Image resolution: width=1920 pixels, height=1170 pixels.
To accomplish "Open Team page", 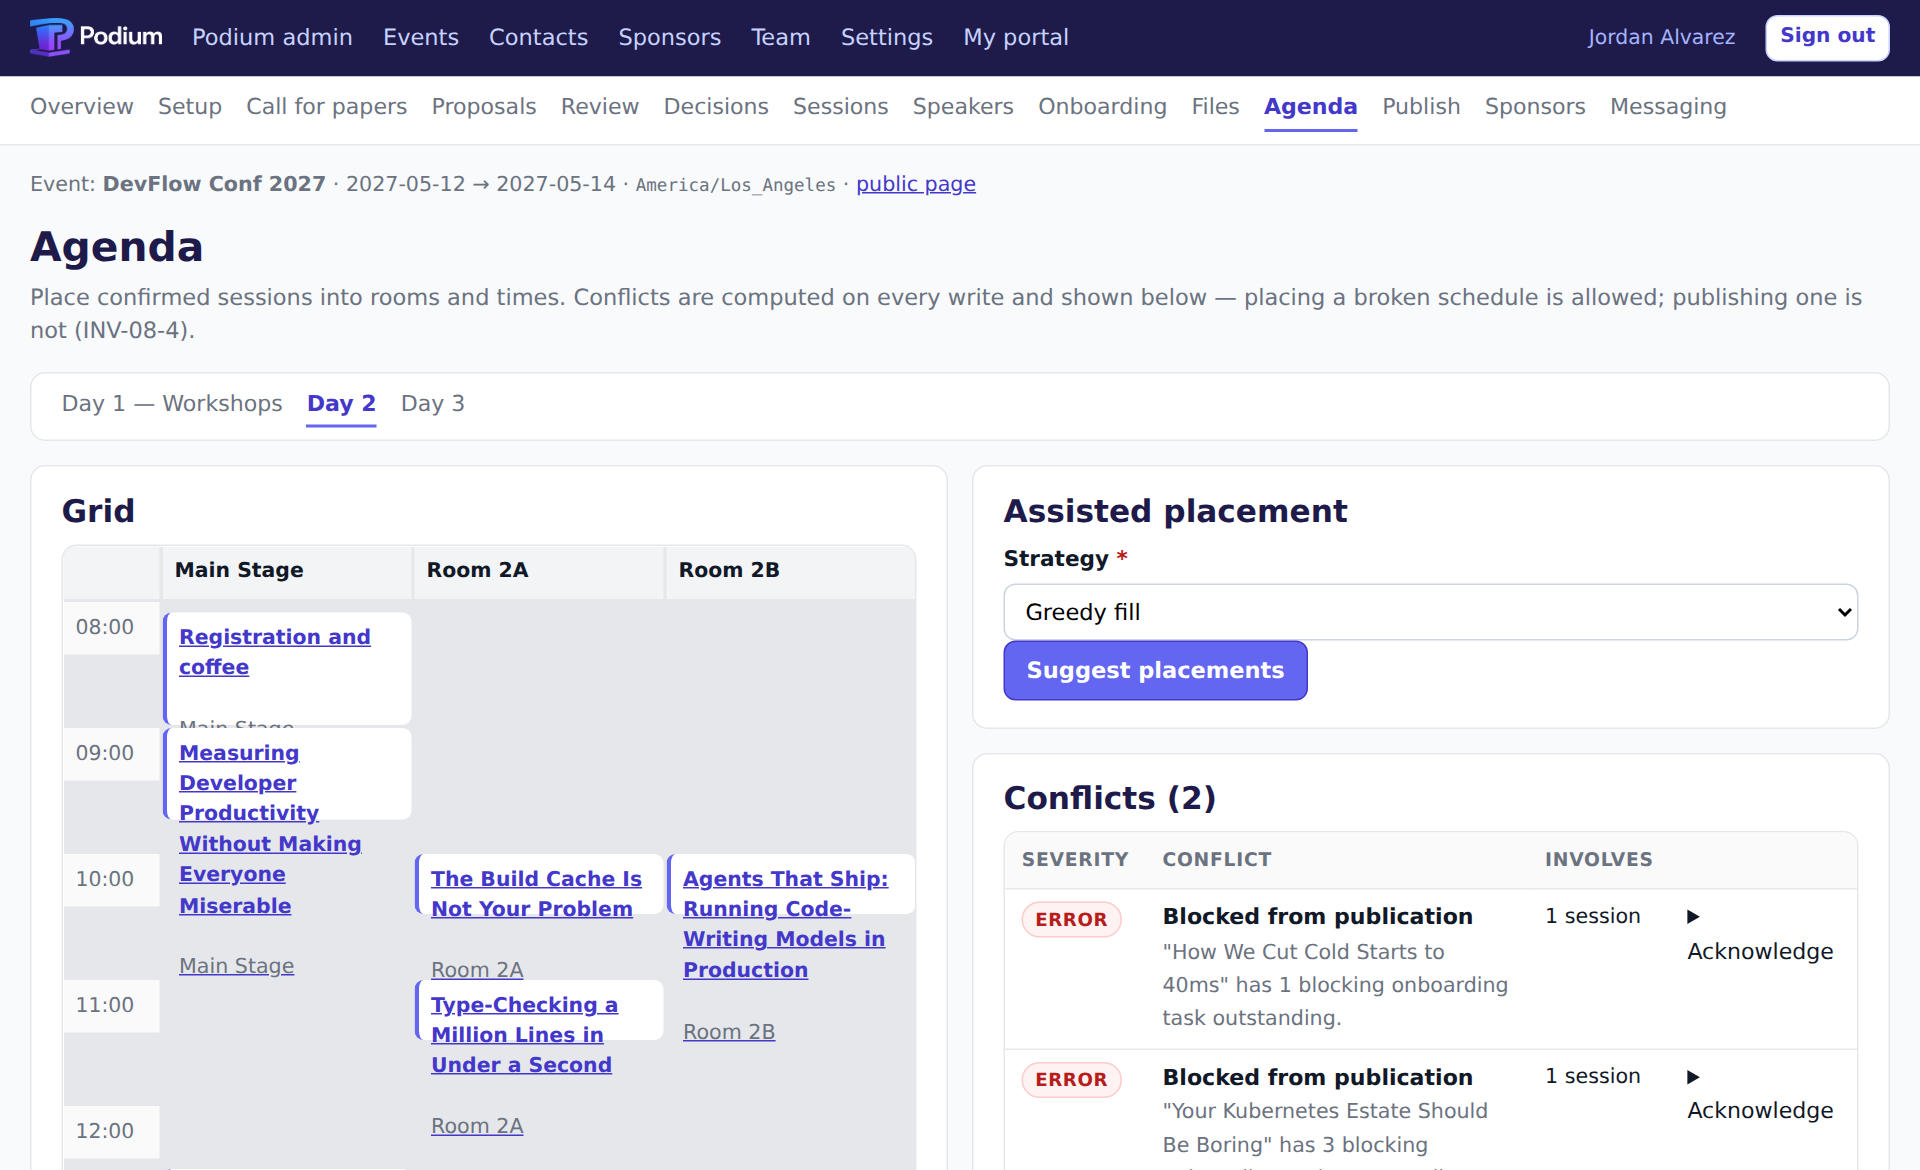I will click(780, 37).
